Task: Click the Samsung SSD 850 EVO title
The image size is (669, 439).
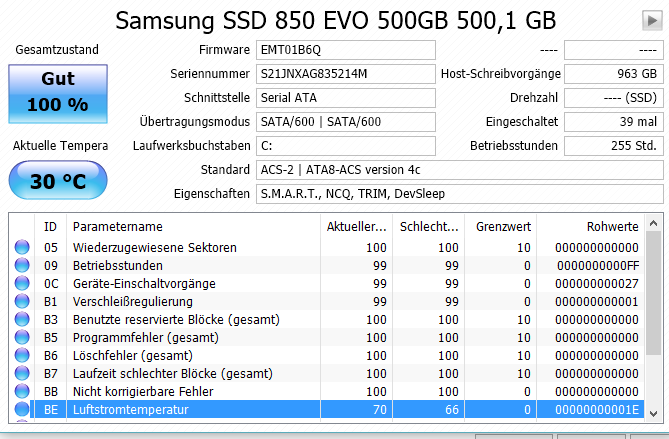Action: (x=336, y=20)
